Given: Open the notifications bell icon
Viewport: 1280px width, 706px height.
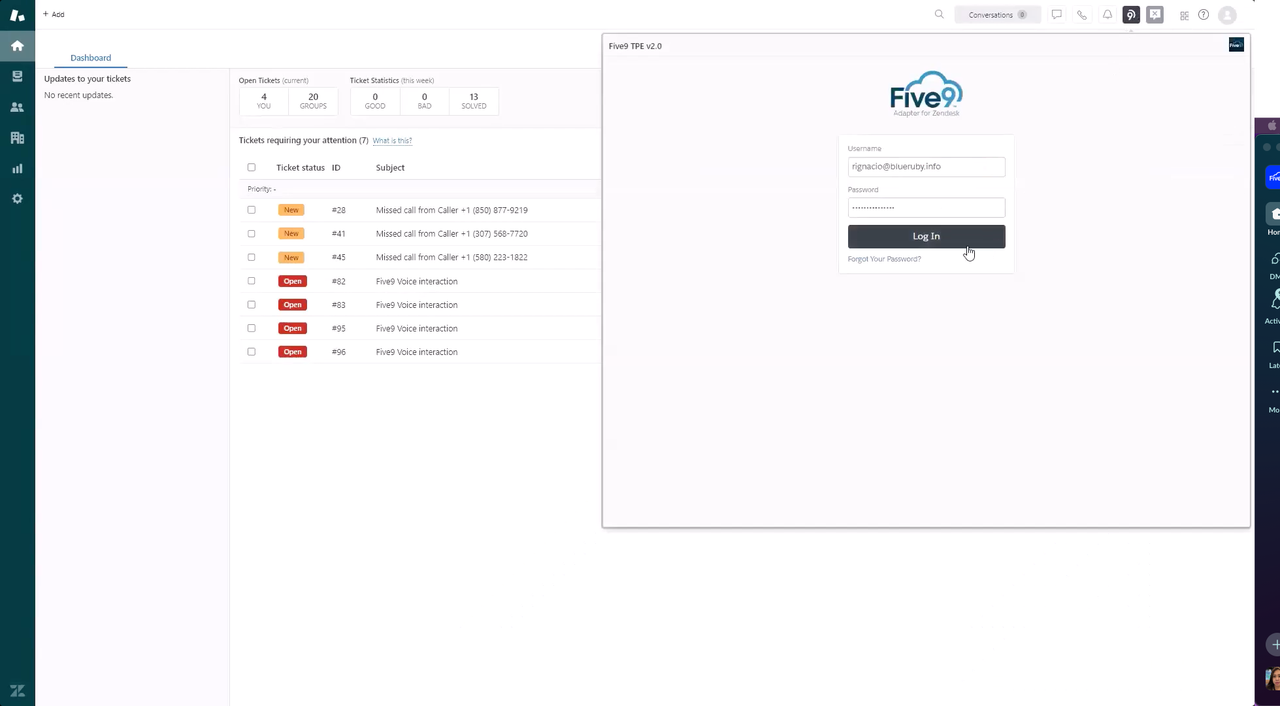Looking at the screenshot, I should pos(1107,15).
